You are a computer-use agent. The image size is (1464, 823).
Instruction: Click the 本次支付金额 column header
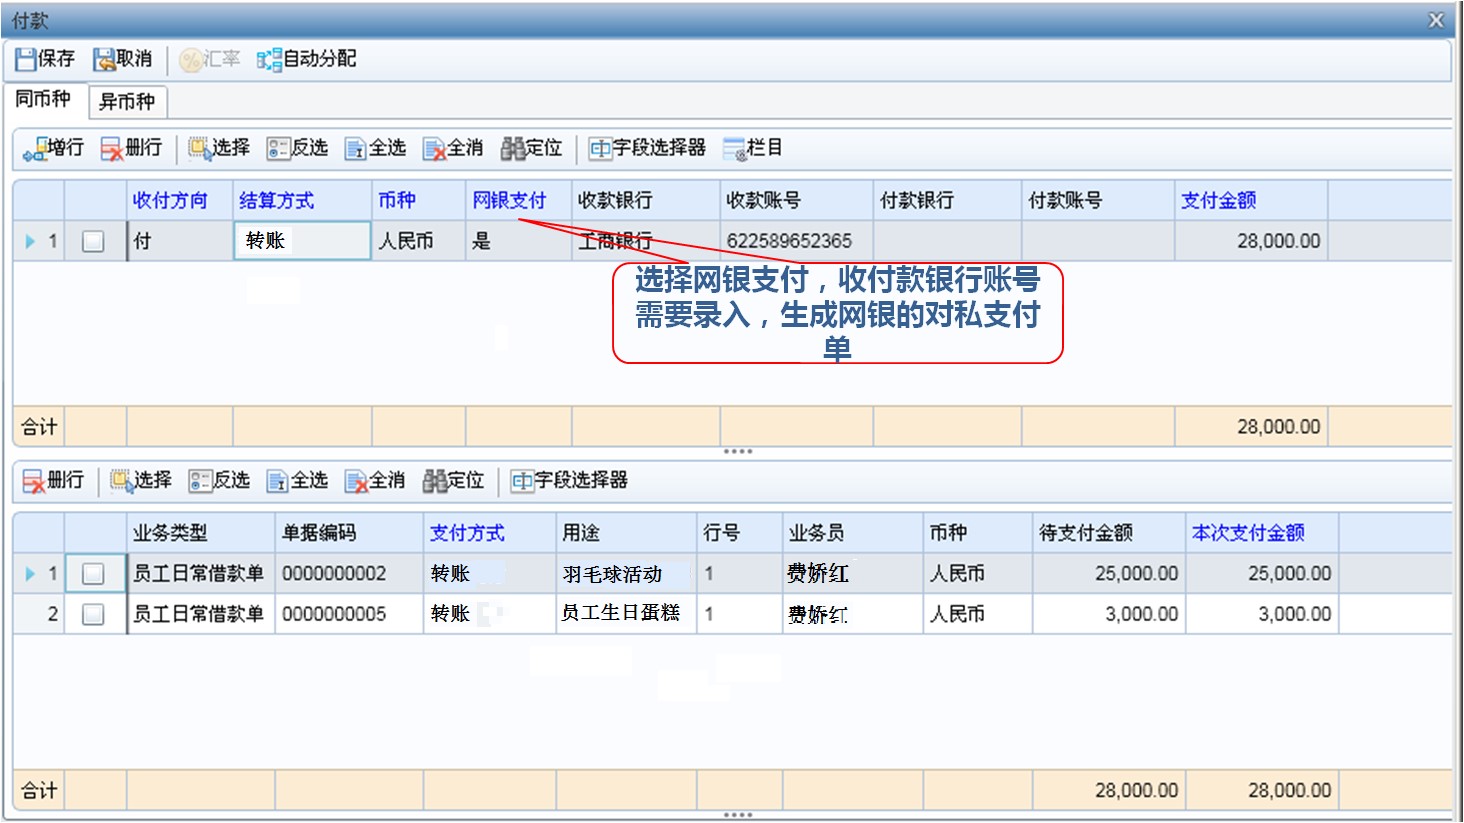coord(1248,533)
